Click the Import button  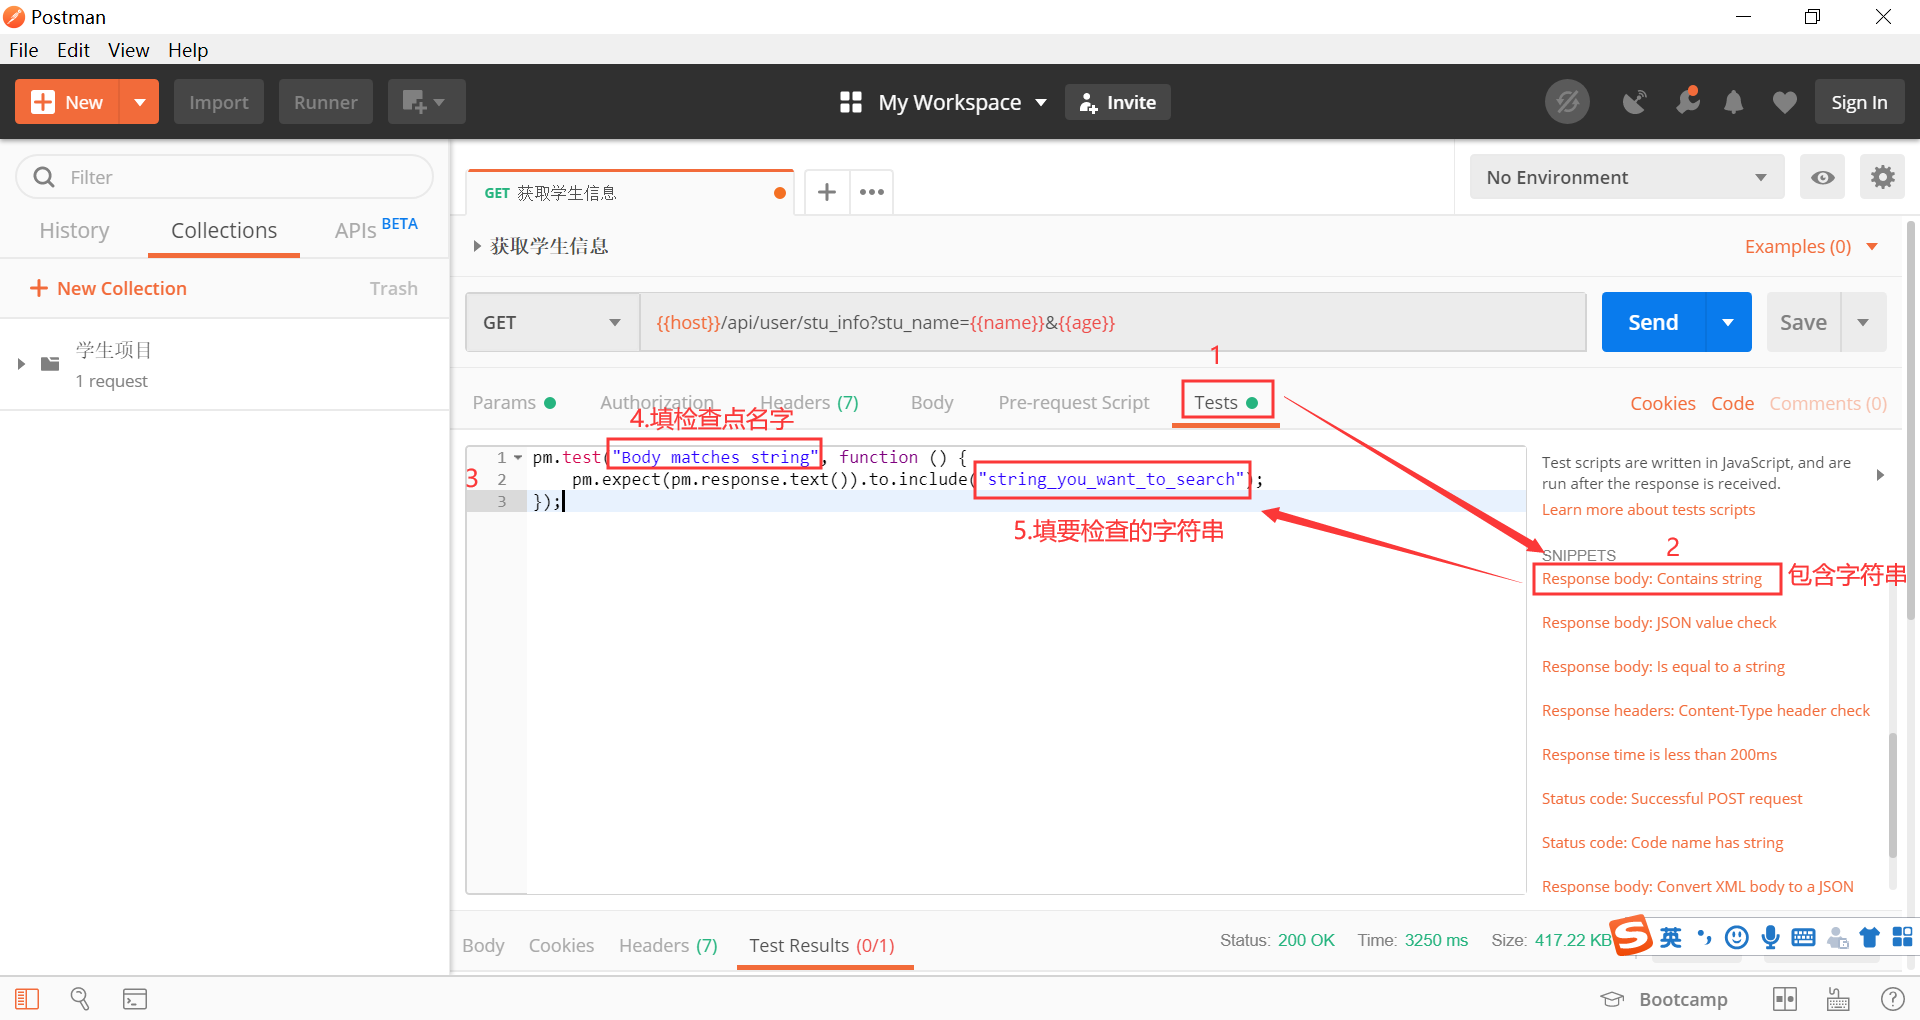coord(219,102)
